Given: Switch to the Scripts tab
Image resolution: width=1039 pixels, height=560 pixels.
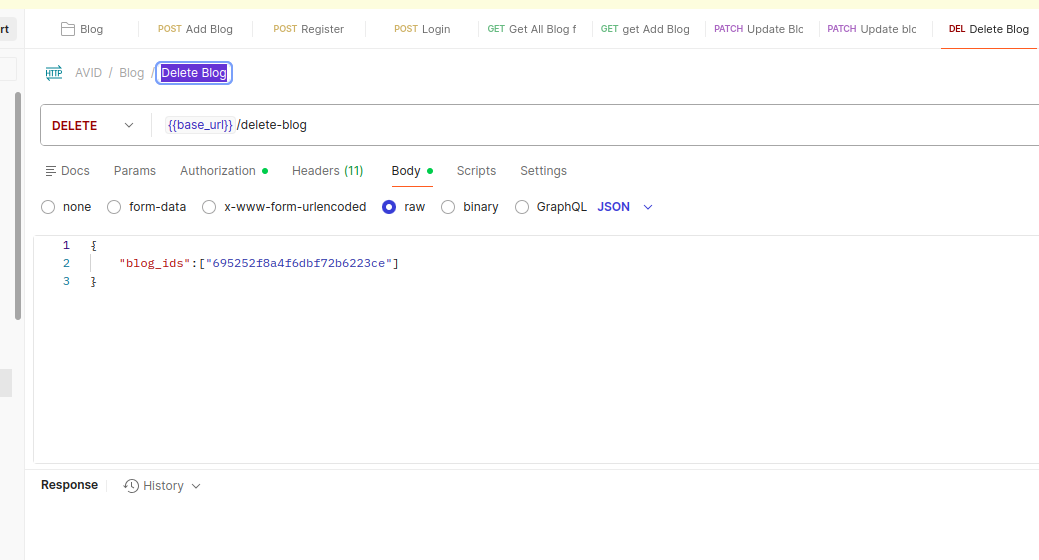Looking at the screenshot, I should coord(476,171).
